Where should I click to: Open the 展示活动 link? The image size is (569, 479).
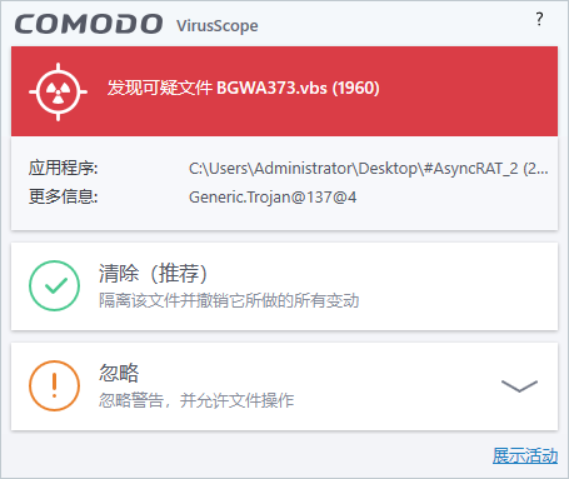click(525, 455)
